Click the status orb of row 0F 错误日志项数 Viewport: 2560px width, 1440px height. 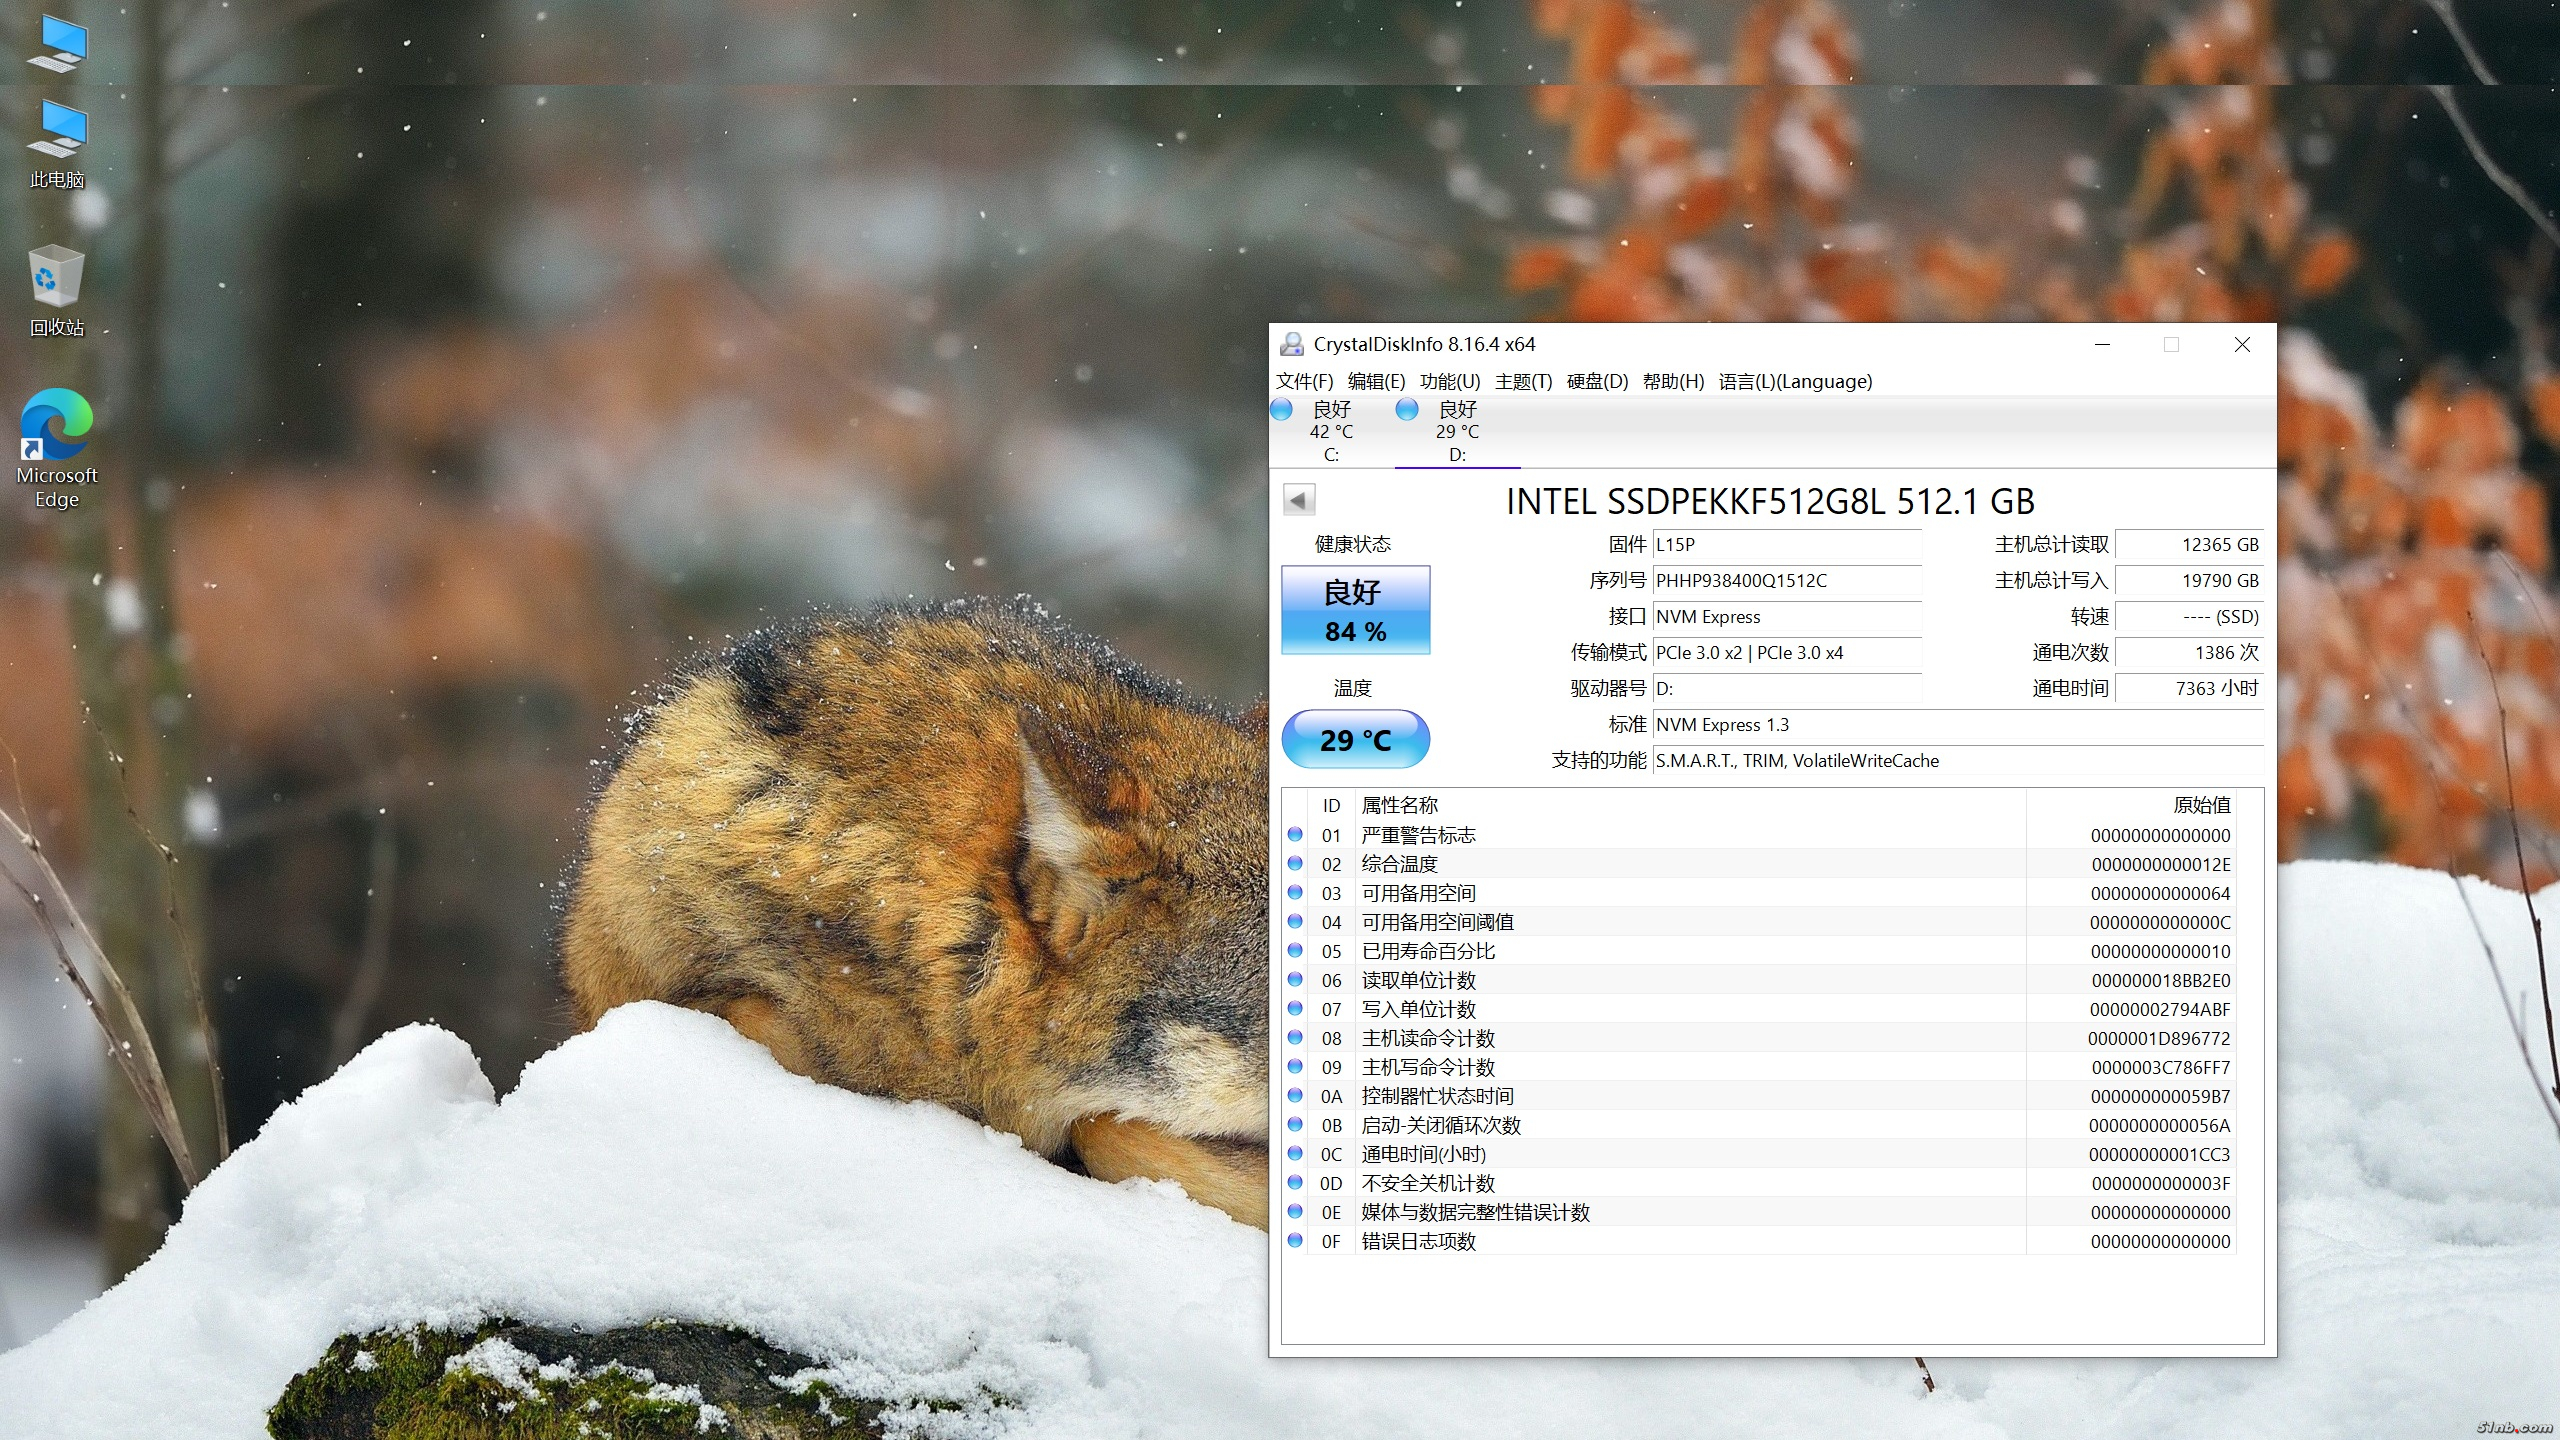point(1295,1240)
